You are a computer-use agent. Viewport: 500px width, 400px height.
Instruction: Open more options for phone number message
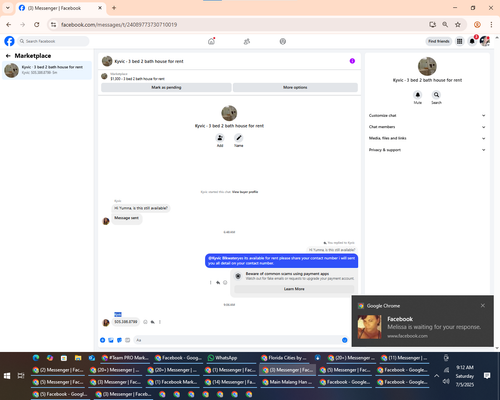click(160, 322)
